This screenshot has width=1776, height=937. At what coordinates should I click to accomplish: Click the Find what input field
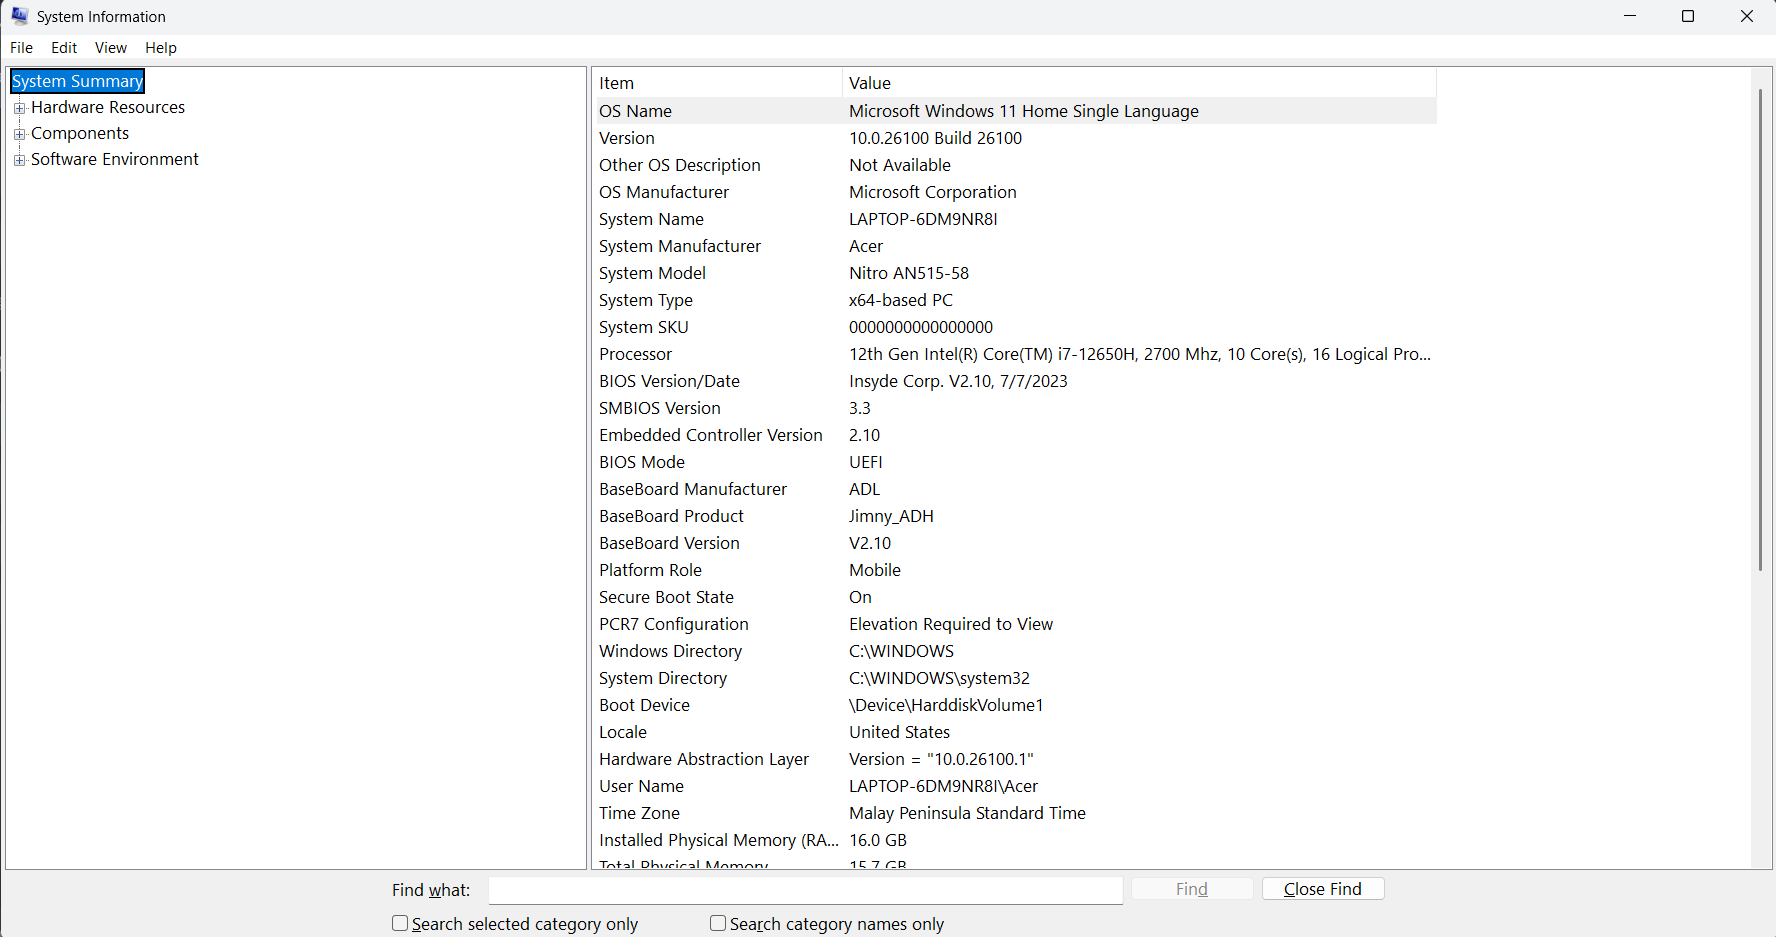pyautogui.click(x=806, y=890)
